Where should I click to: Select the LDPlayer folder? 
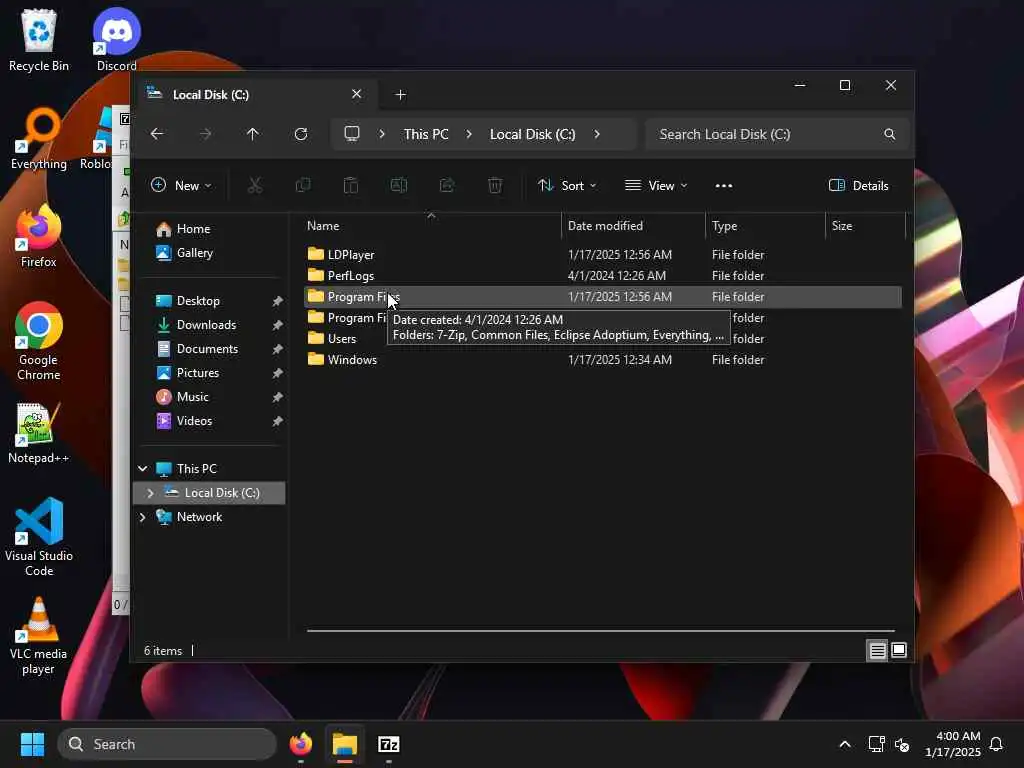[602, 255]
